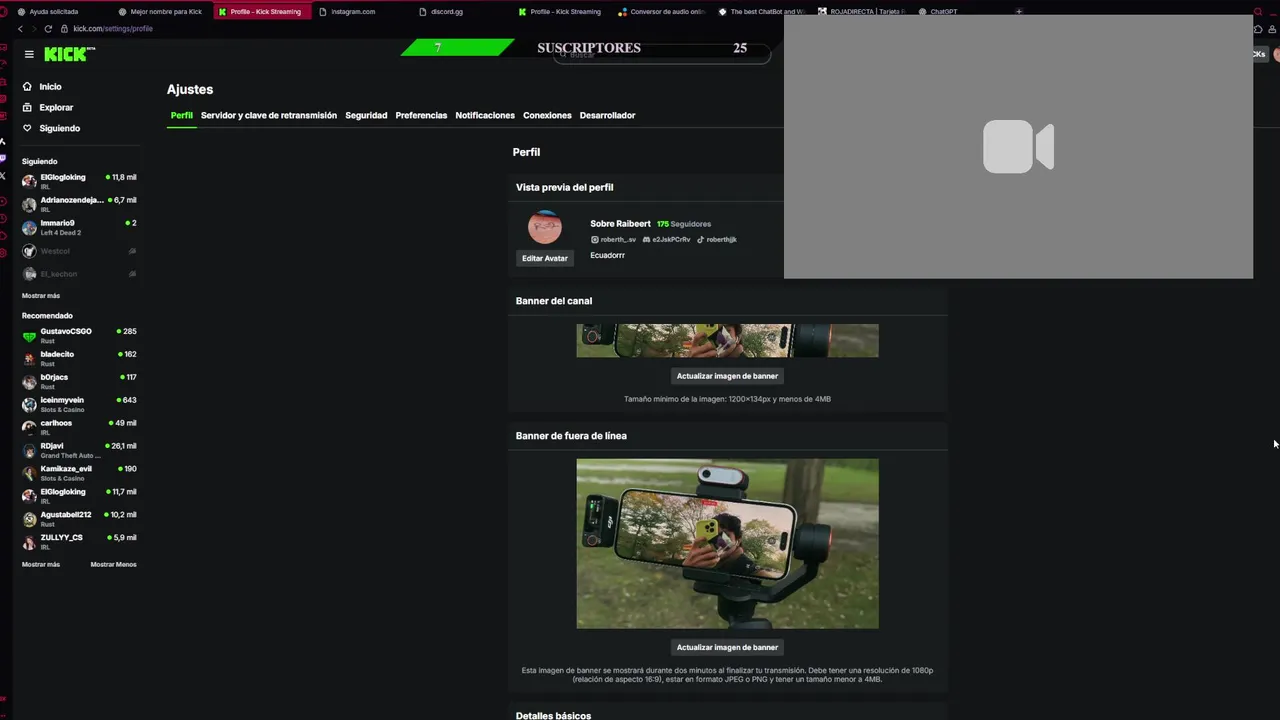Open Adrianozendeja channel avatar
Screen dimensions: 1280x720
click(29, 204)
